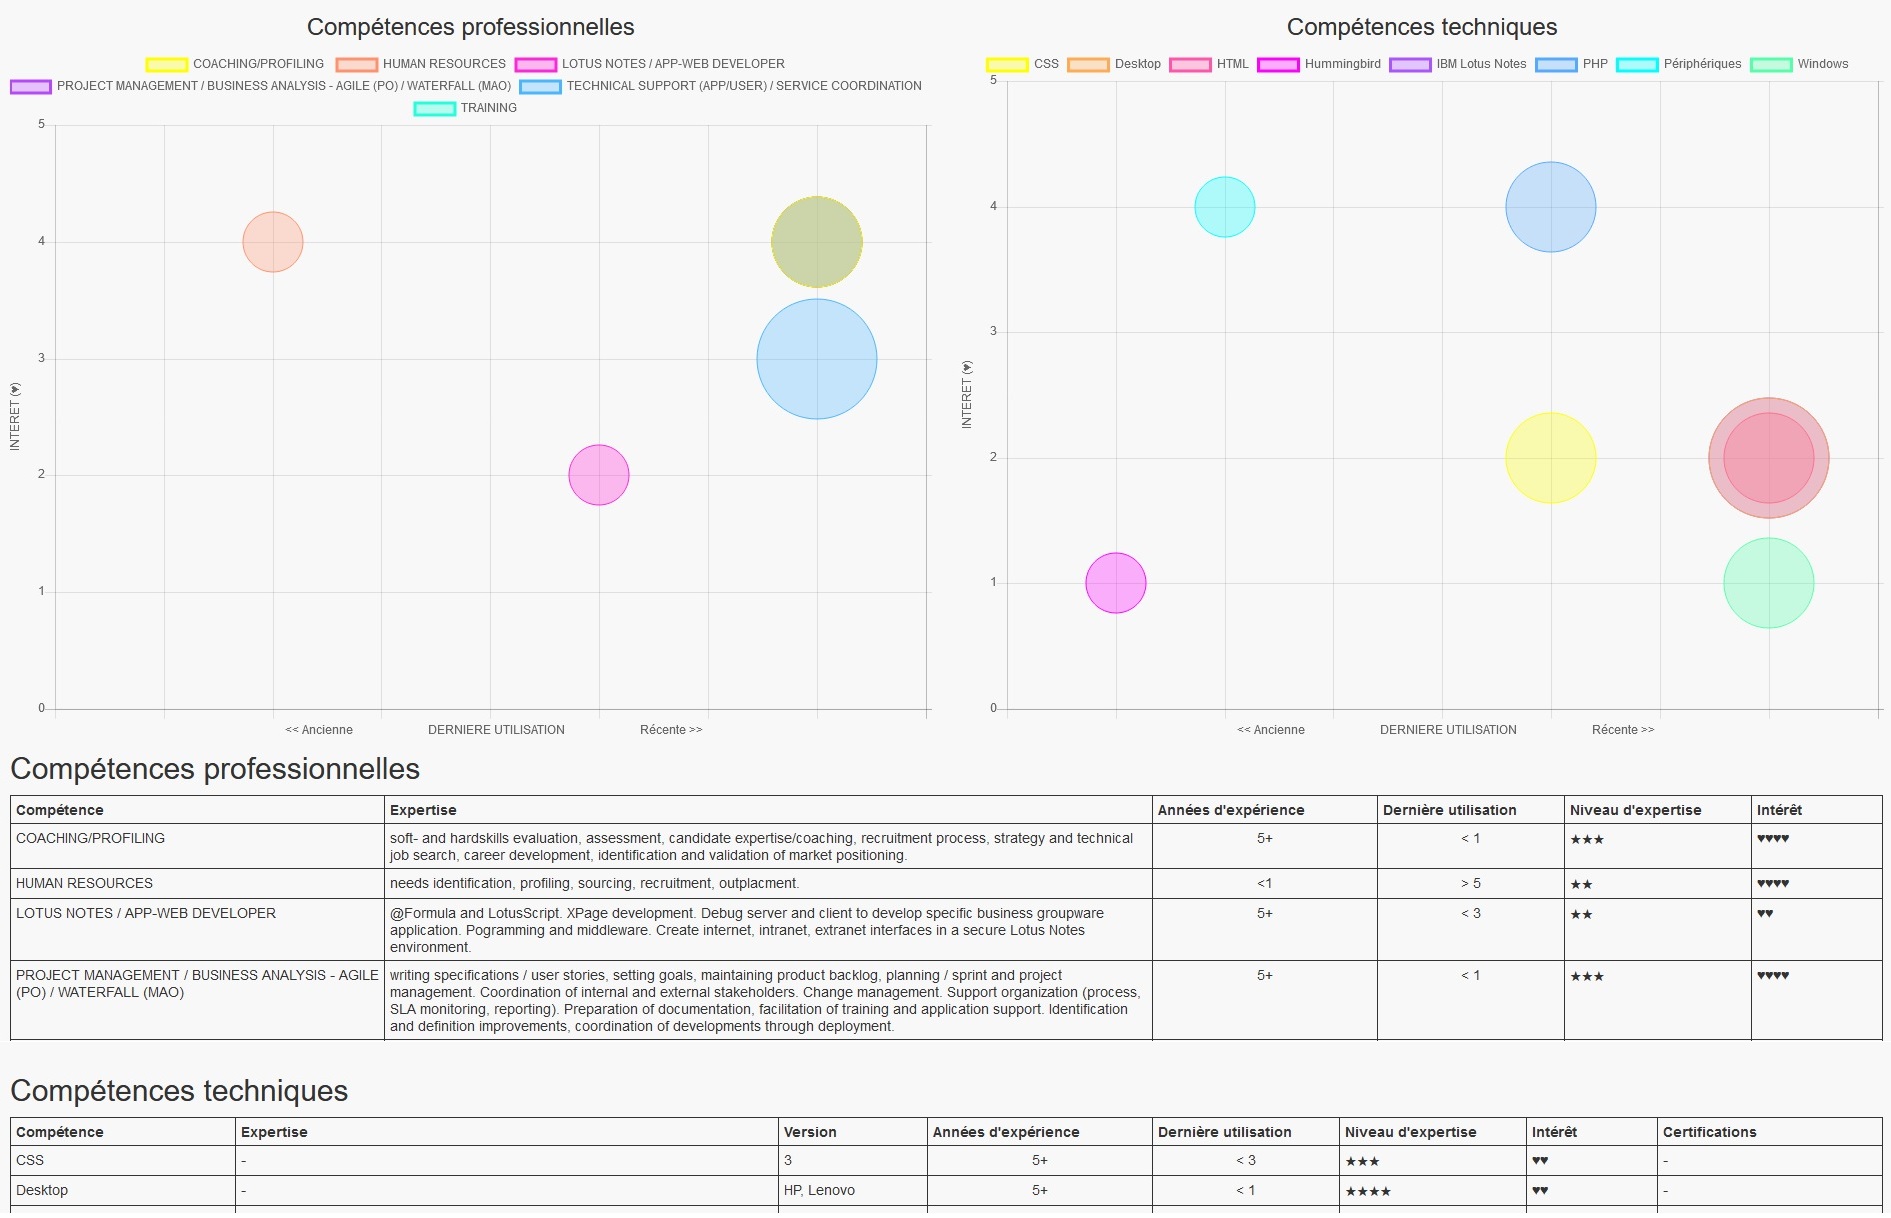
Task: Click the '< 3' last-use value in the CSS row
Action: [1246, 1160]
